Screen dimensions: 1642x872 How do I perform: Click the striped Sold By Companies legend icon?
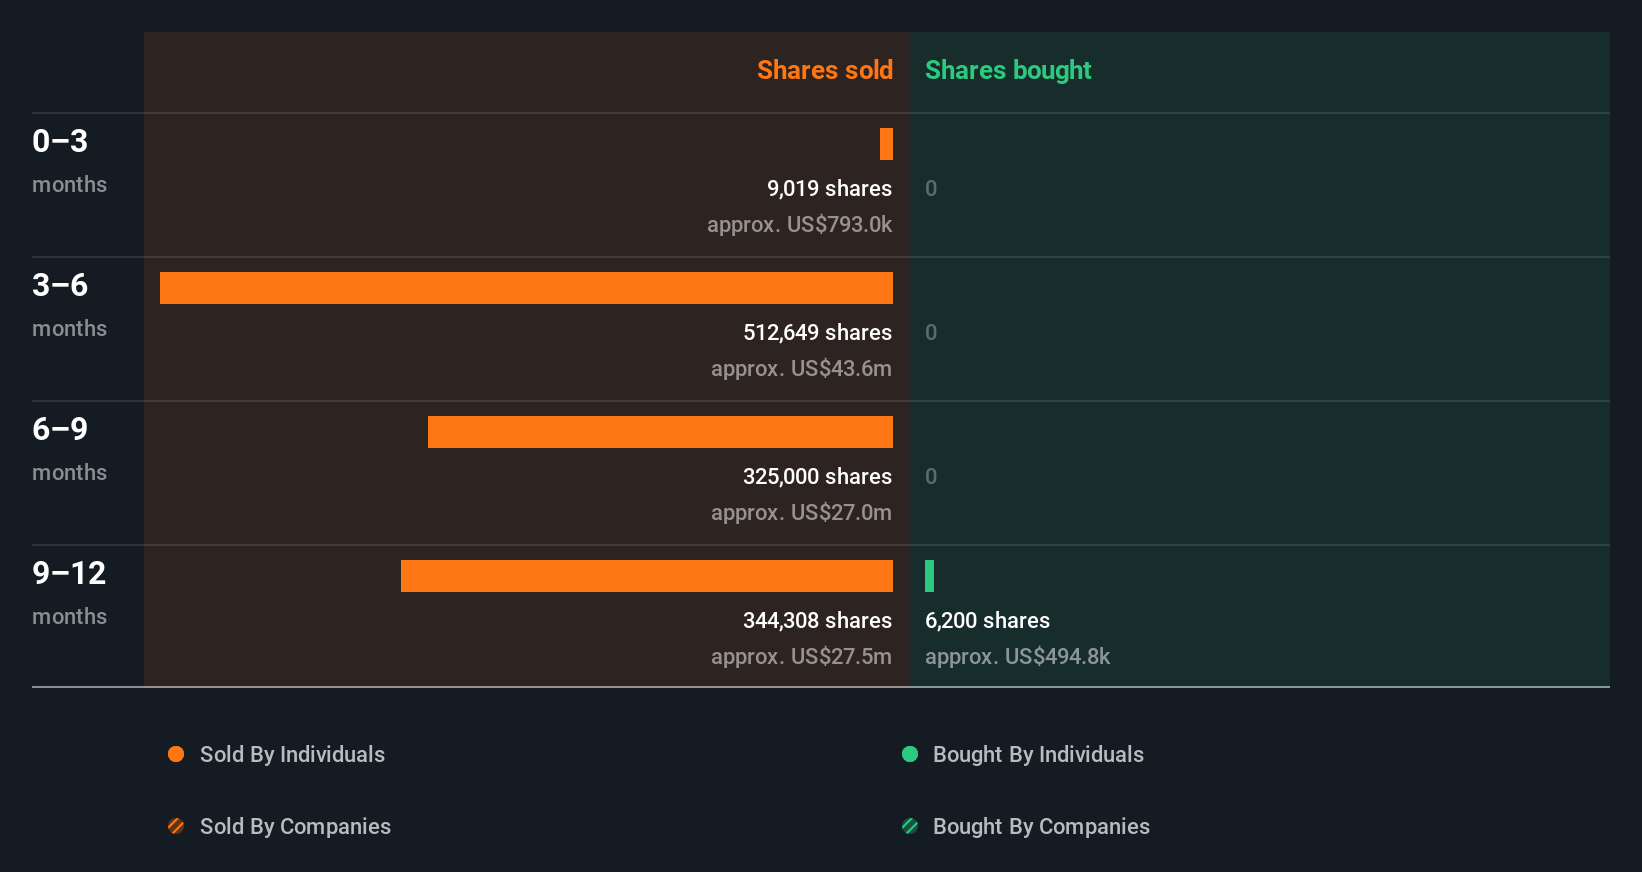point(176,826)
